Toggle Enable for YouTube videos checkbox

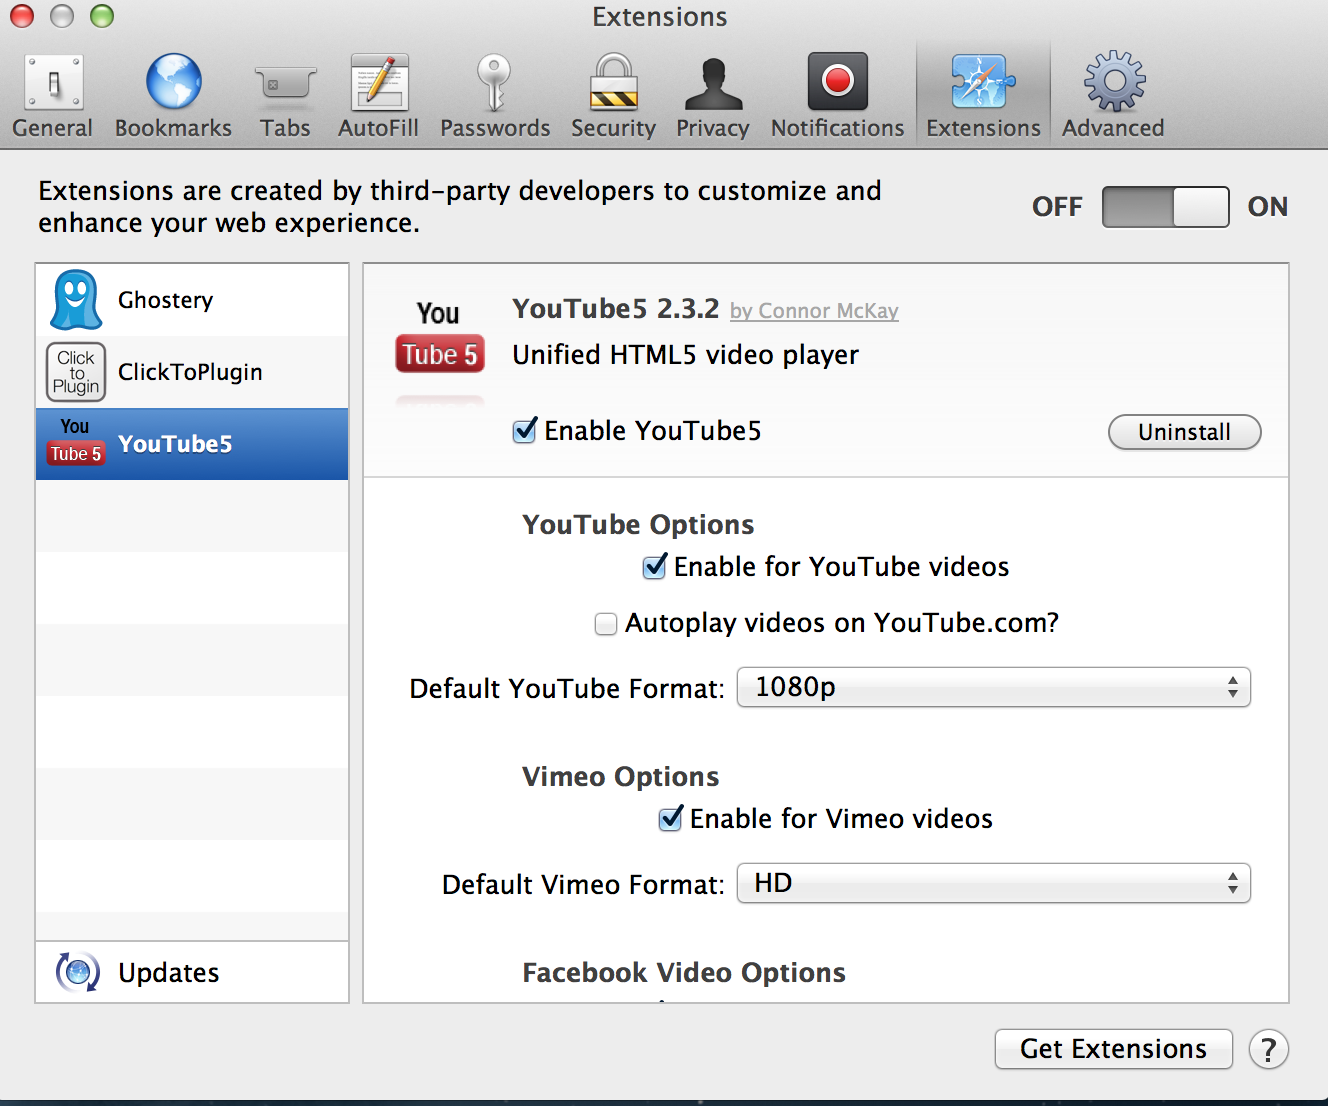(x=655, y=567)
